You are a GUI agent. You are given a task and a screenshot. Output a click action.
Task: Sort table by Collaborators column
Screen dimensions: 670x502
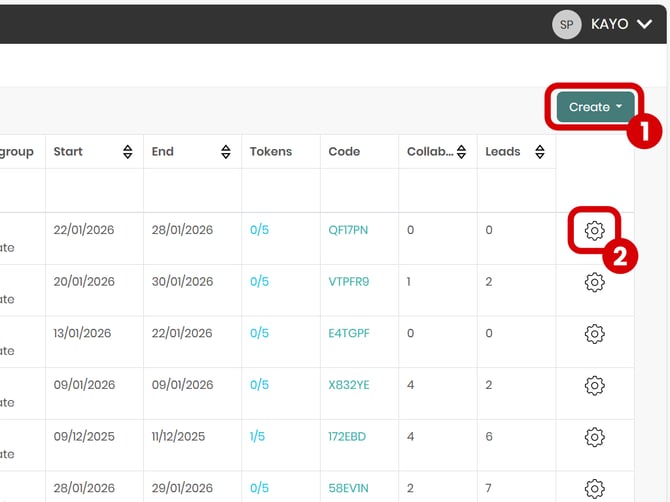pyautogui.click(x=462, y=152)
